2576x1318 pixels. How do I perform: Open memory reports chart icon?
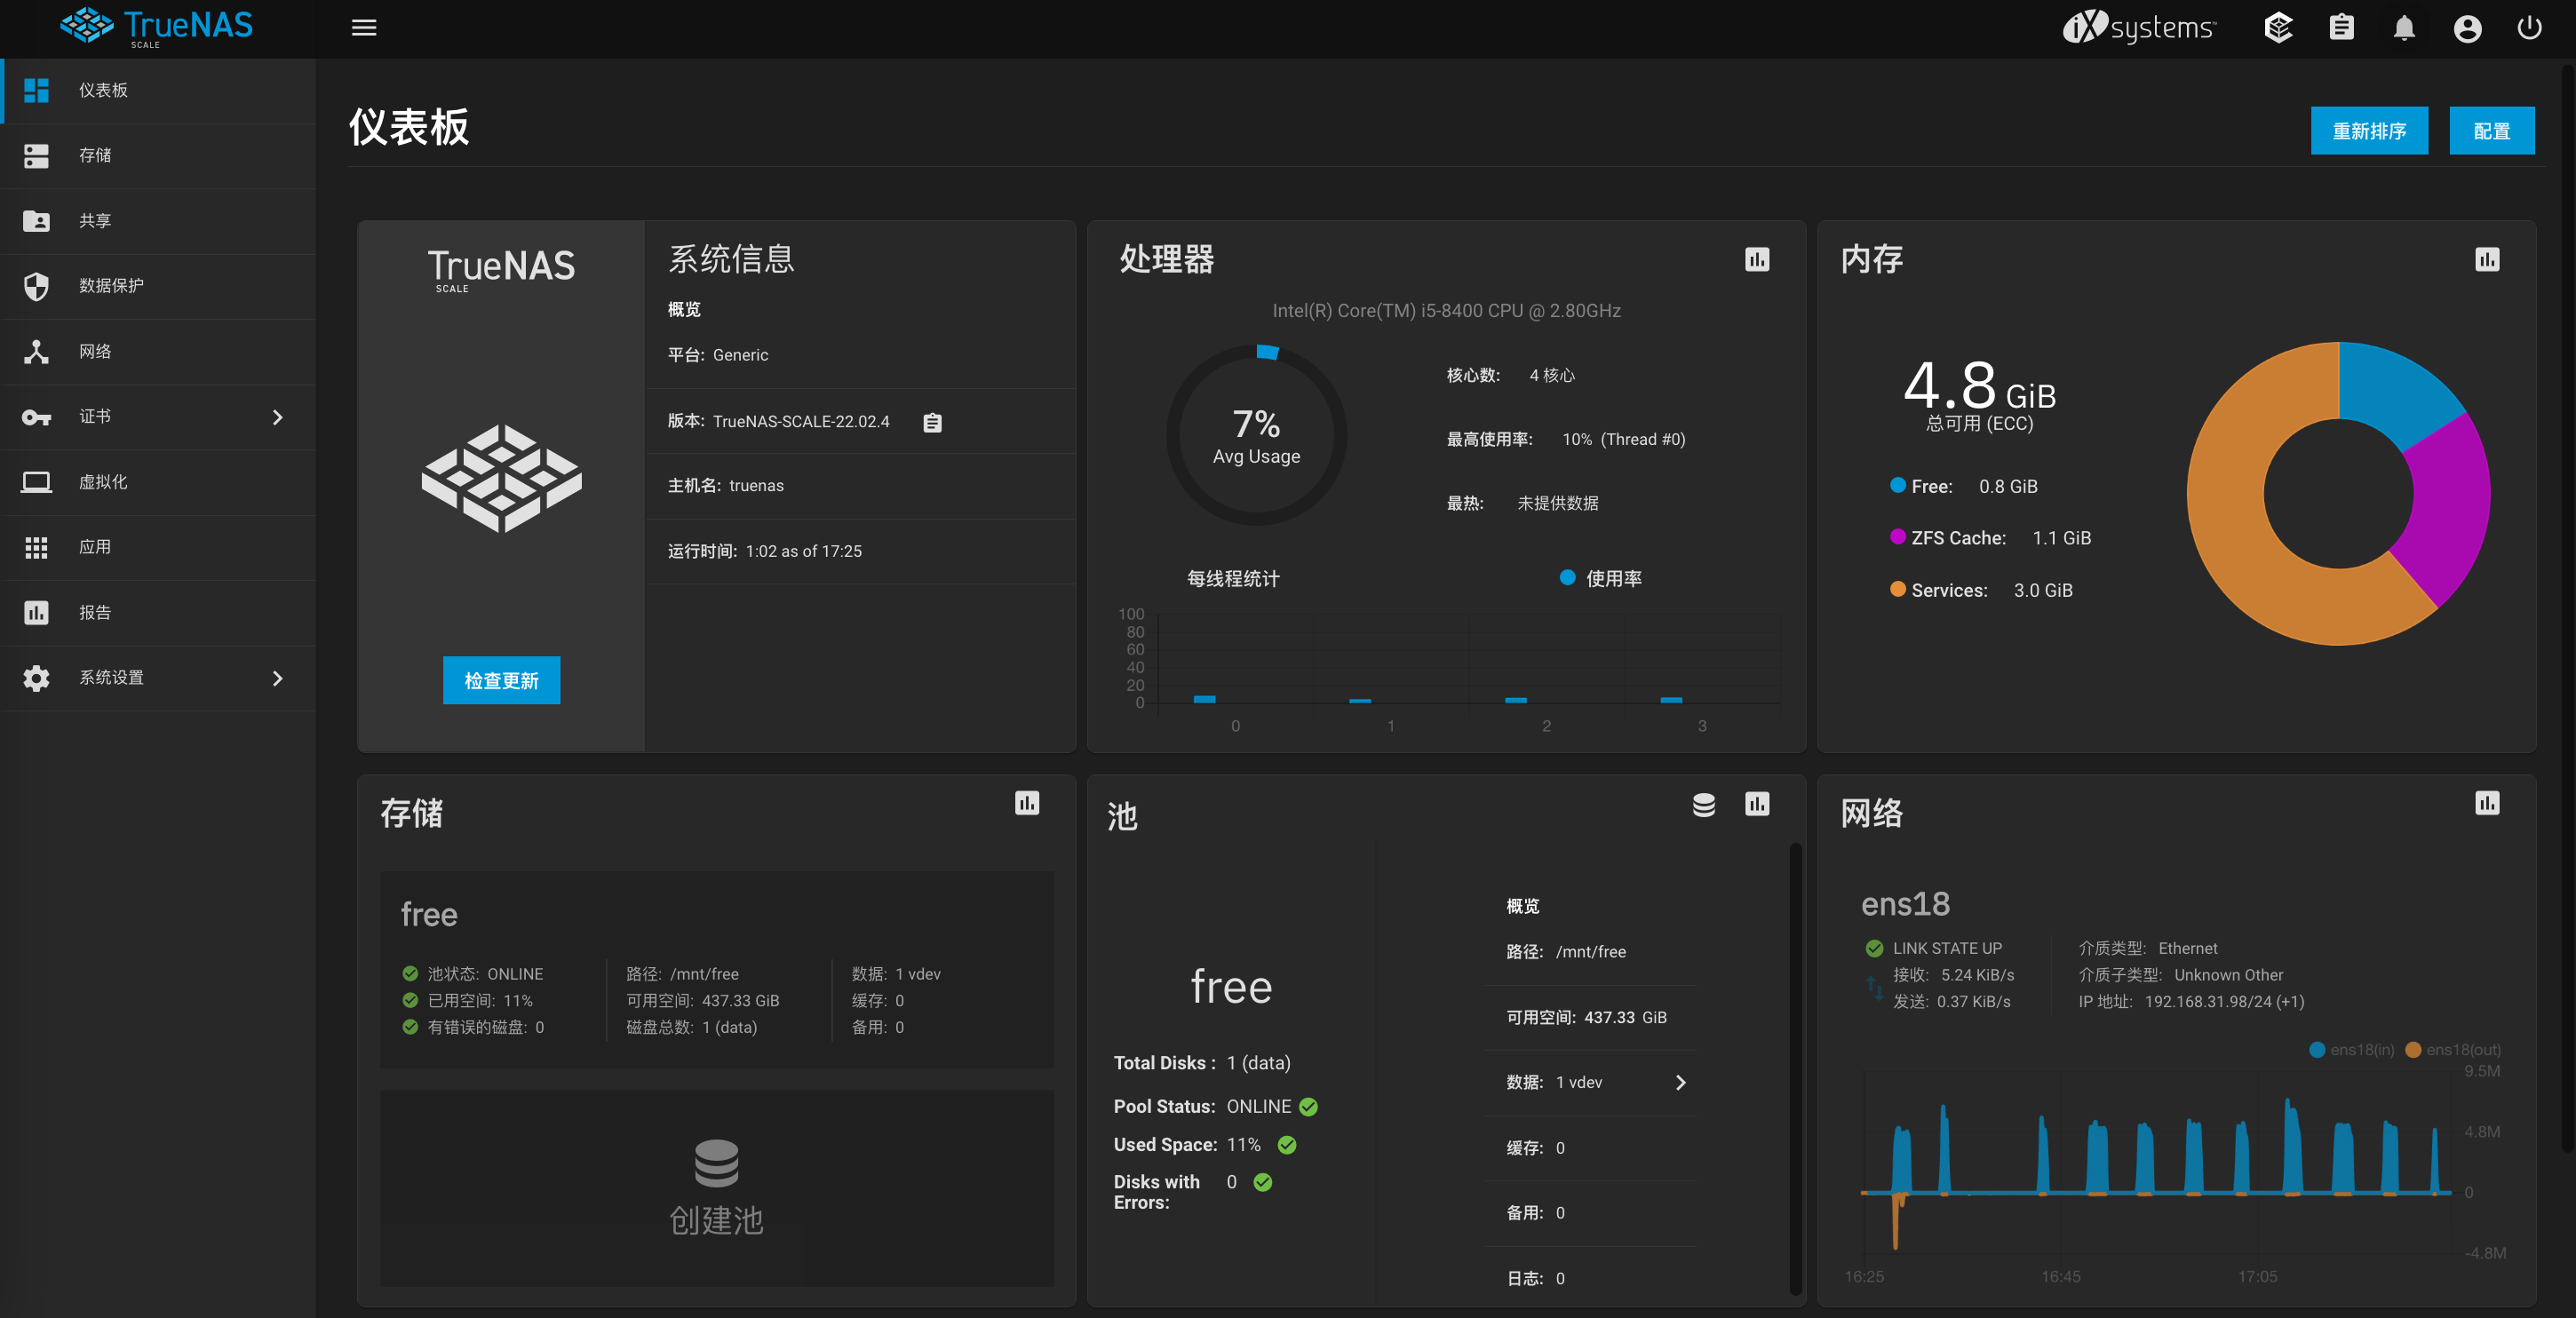click(2487, 260)
